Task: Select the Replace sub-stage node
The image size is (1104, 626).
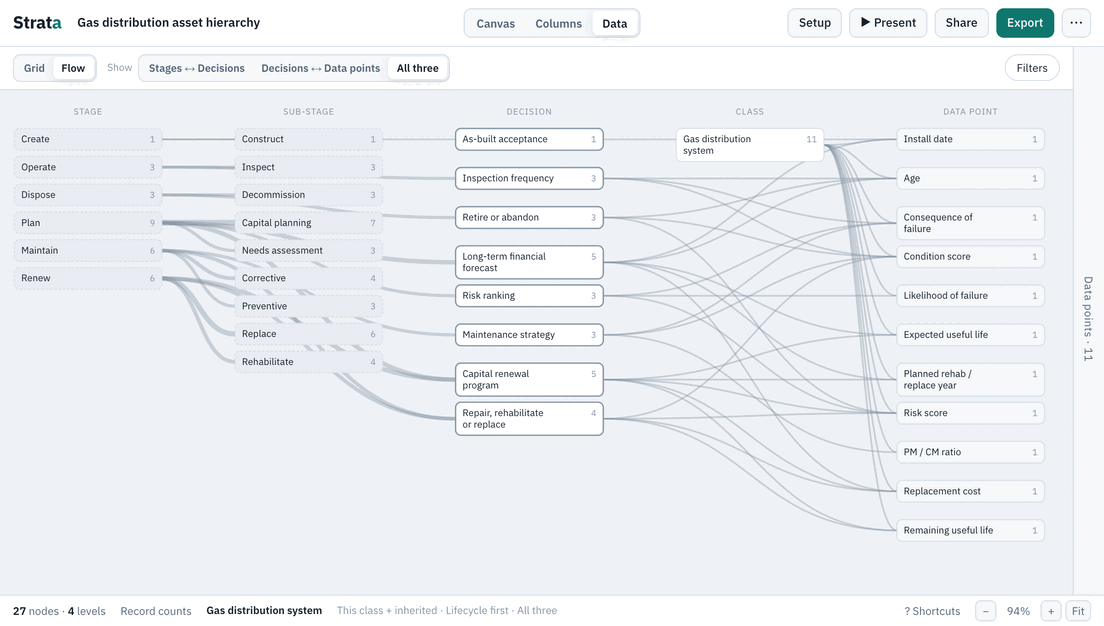Action: coord(308,334)
